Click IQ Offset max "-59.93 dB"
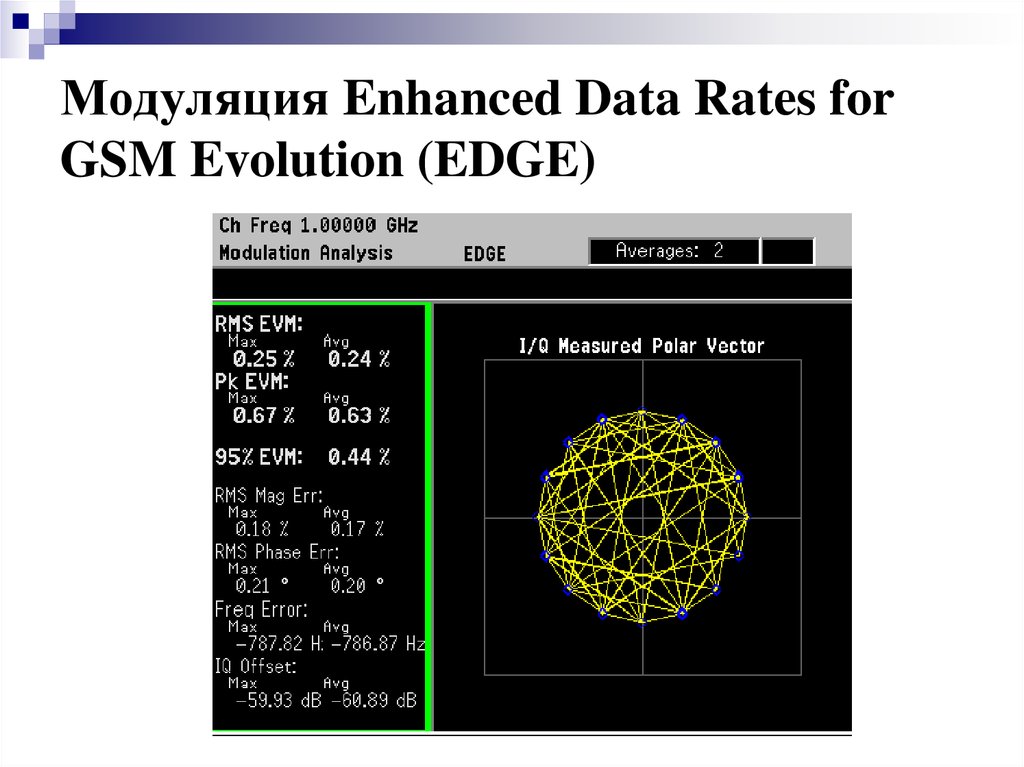This screenshot has width=1024, height=767. click(278, 700)
